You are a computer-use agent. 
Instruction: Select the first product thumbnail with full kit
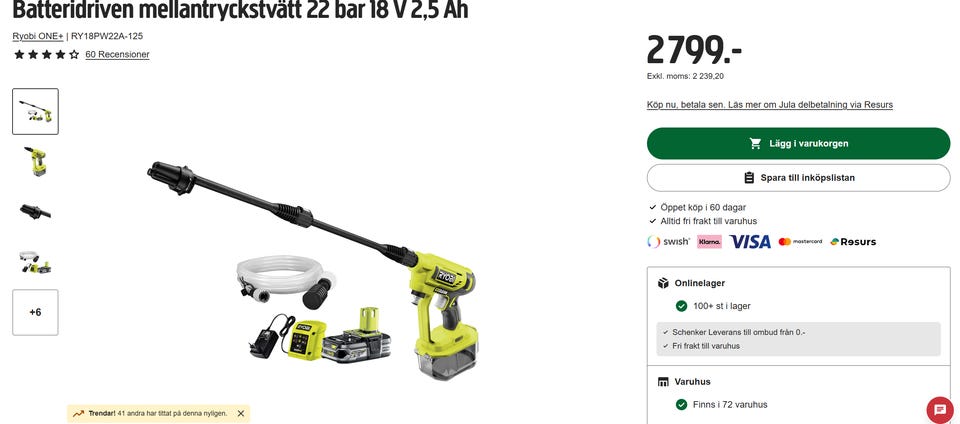(36, 111)
